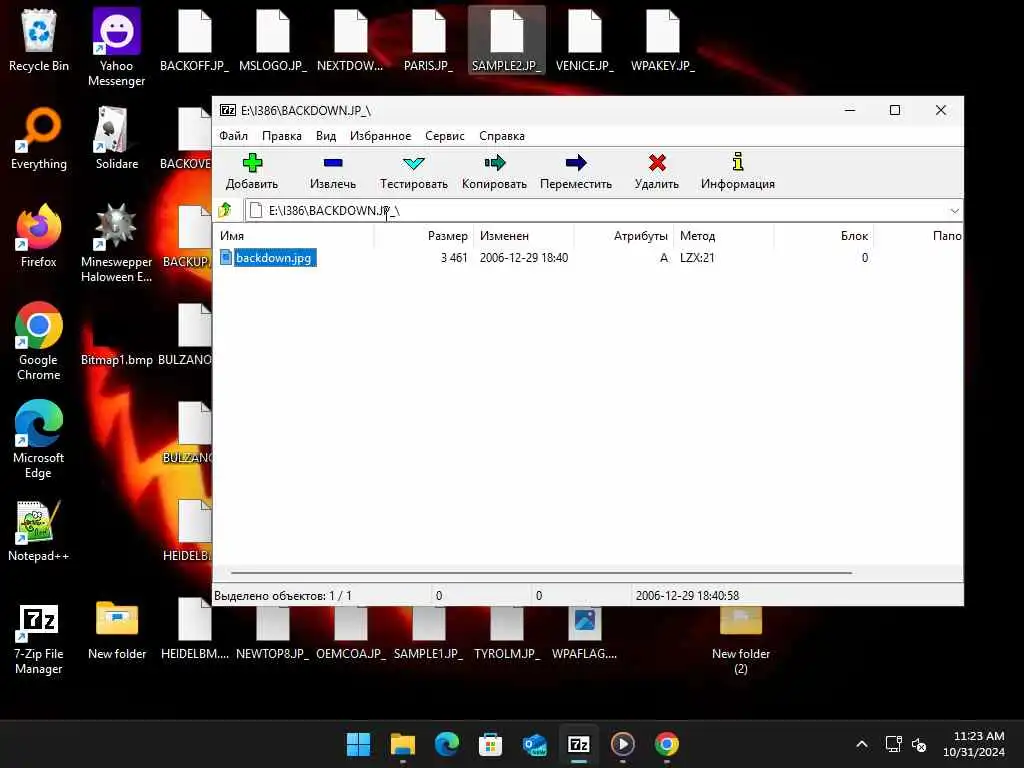Screen dimensions: 1024x768
Task: Sort by the Размер column header
Action: point(424,236)
